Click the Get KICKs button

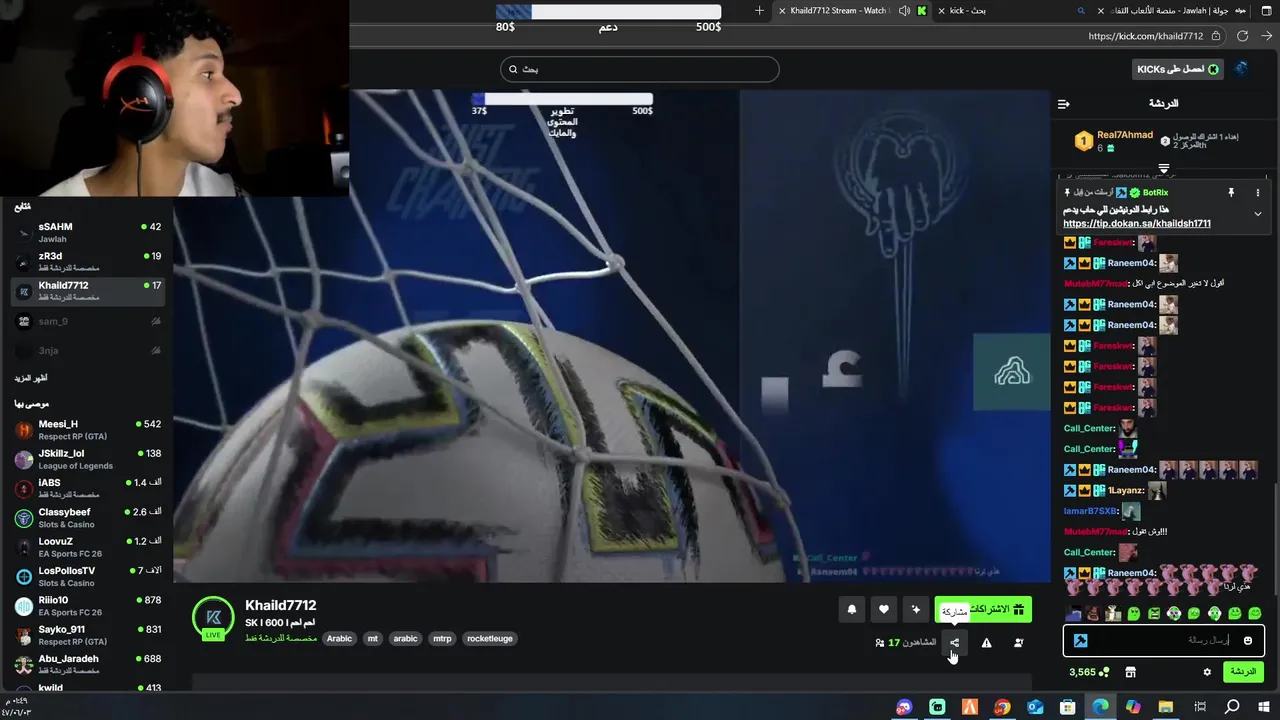tap(1177, 69)
